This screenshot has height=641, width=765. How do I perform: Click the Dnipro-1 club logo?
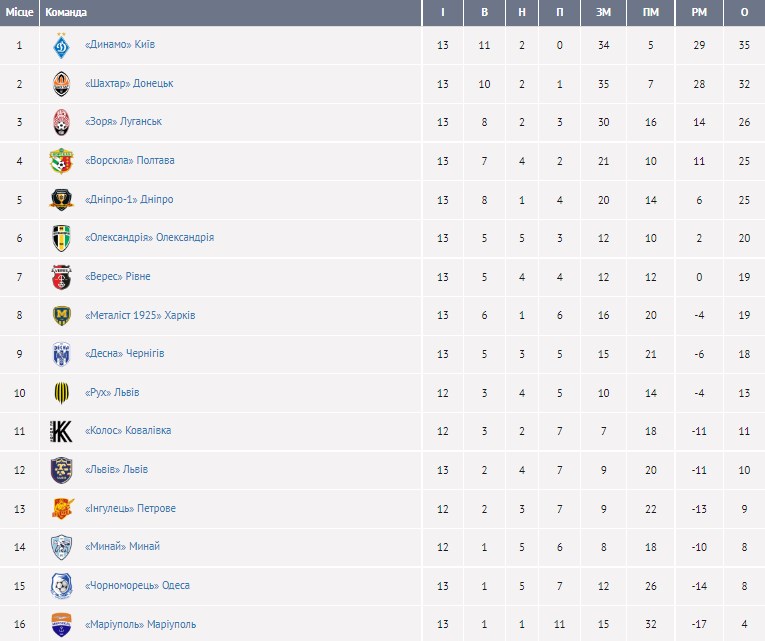[61, 200]
